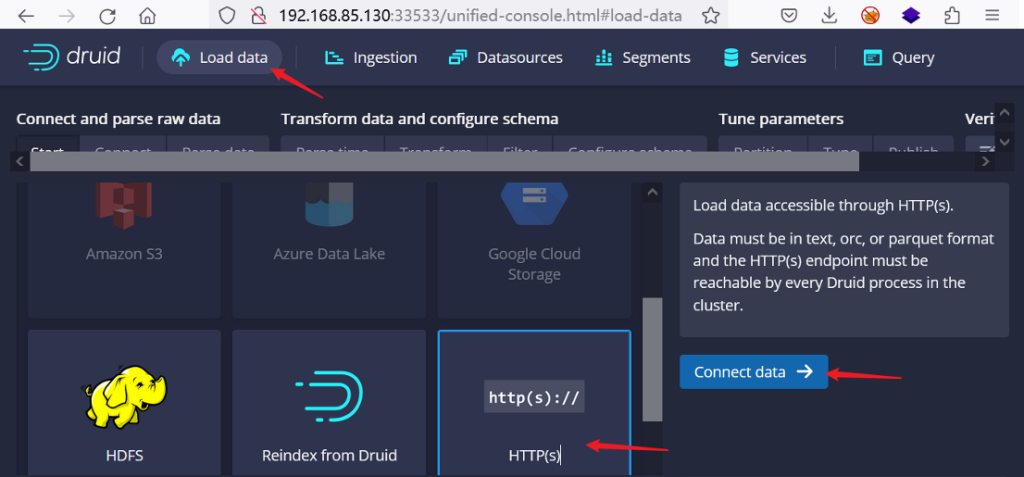
Task: Click 'Load data accessible through HTTP(s).' text
Action: (824, 206)
